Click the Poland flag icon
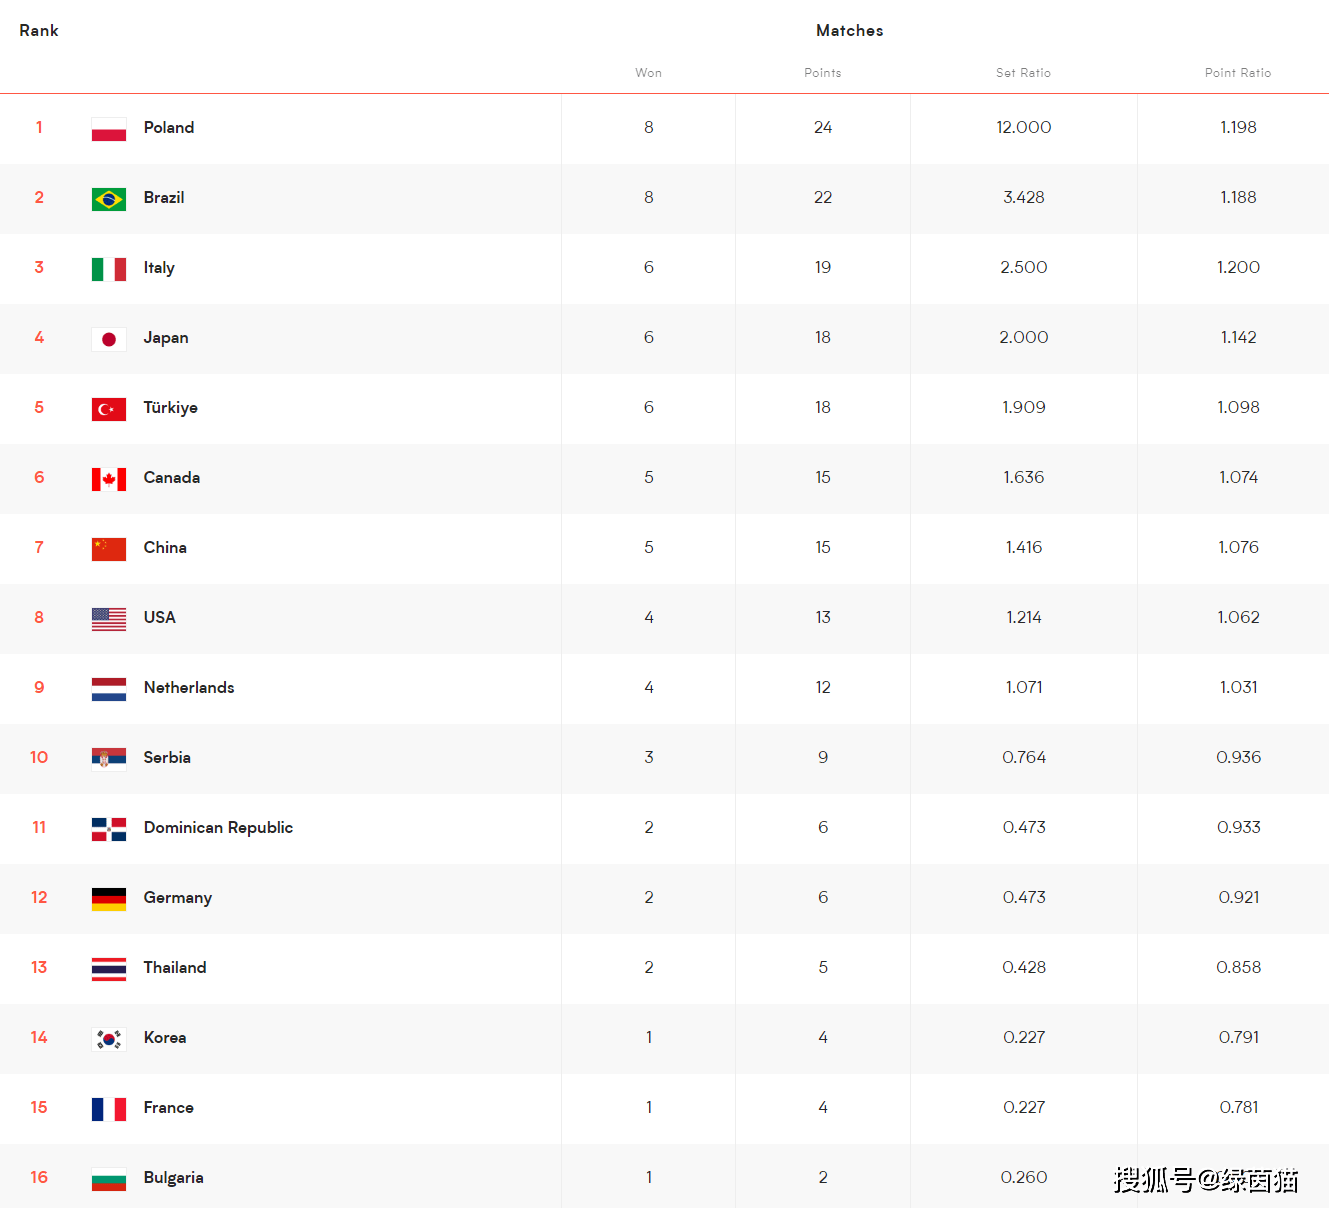1329x1208 pixels. pyautogui.click(x=109, y=129)
